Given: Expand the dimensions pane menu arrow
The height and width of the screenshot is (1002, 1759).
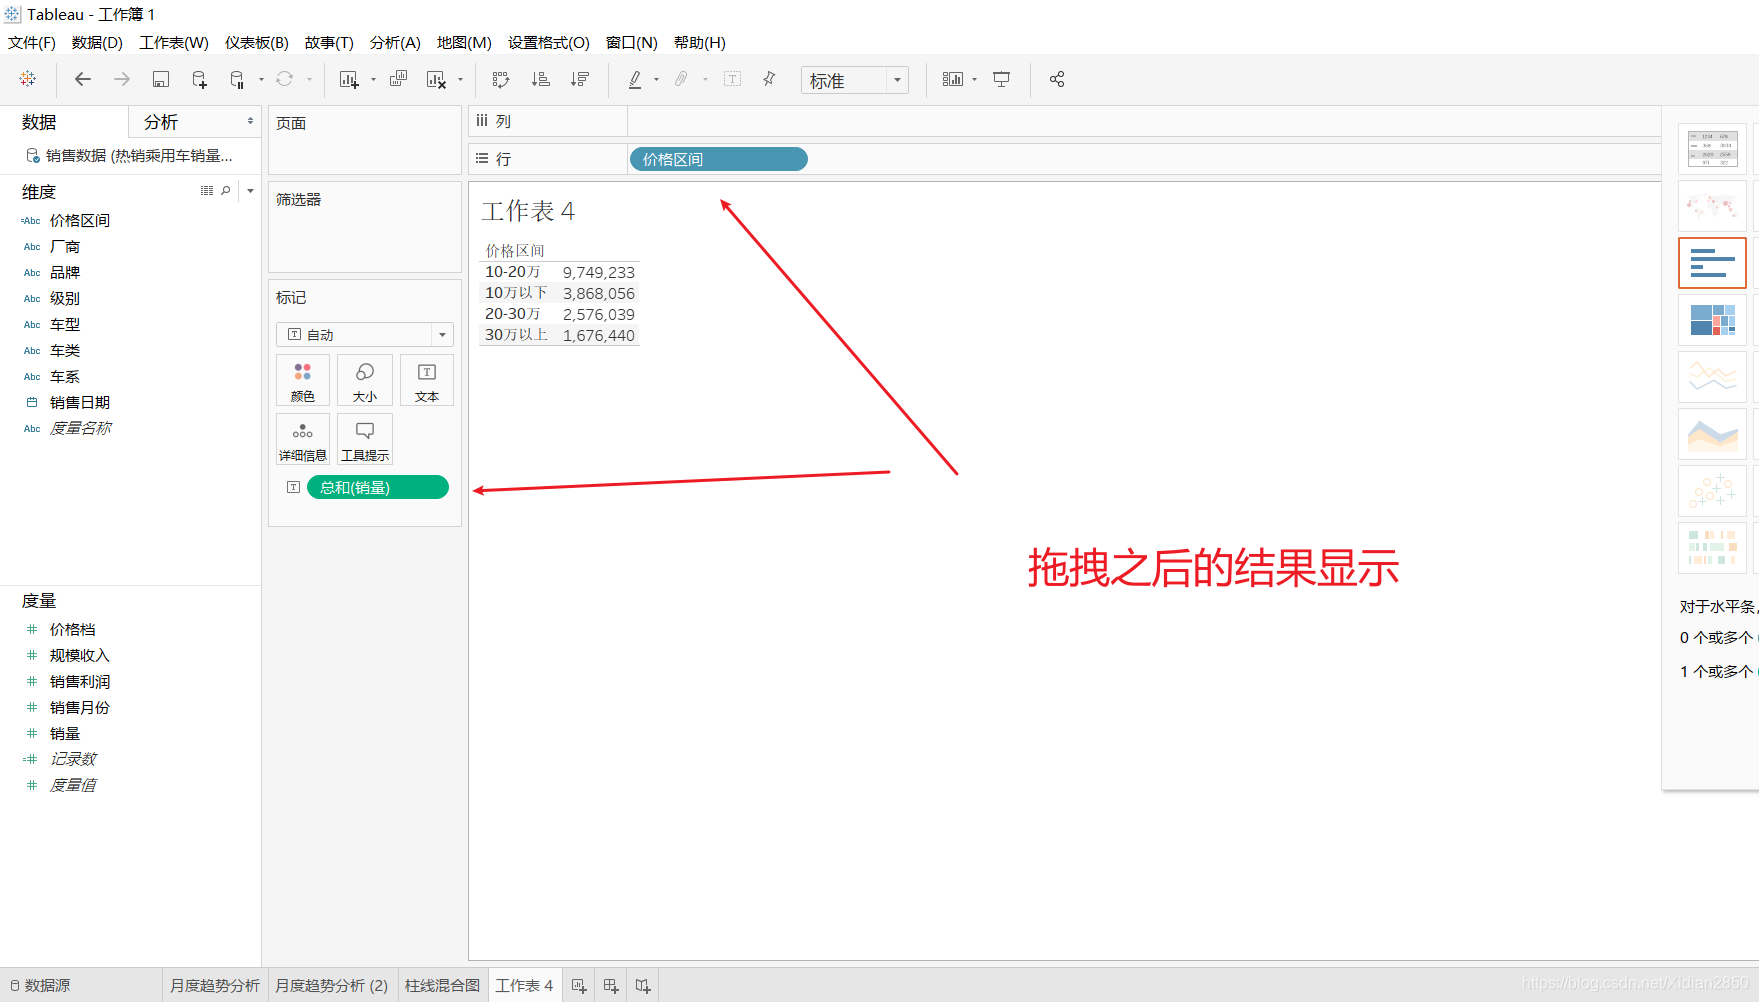Looking at the screenshot, I should 250,191.
